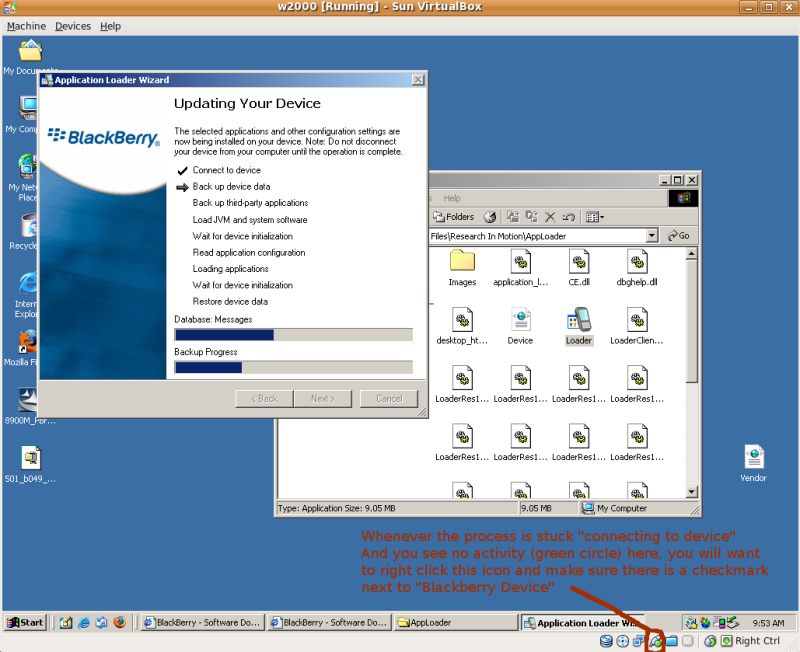The image size is (800, 652).
Task: Open the Views dropdown in Explorer toolbar
Action: [x=595, y=217]
